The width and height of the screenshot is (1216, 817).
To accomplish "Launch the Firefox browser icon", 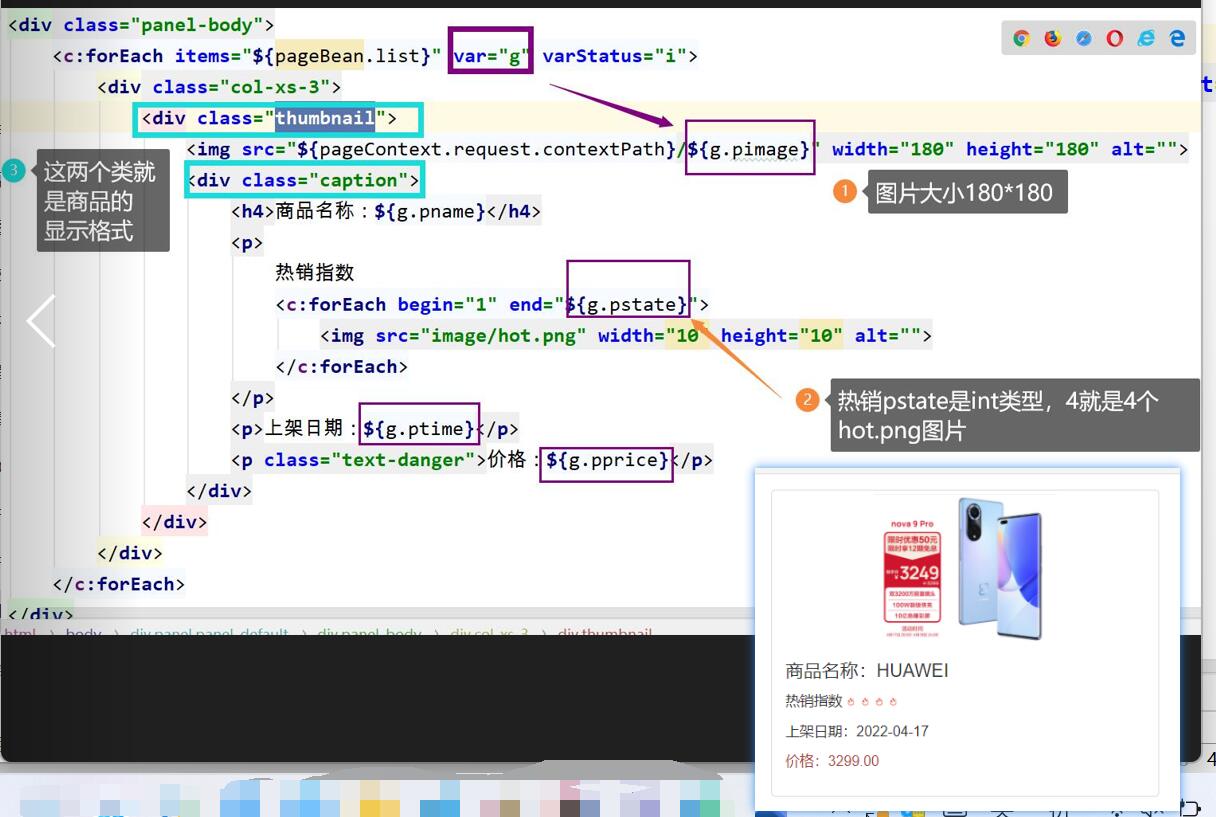I will click(1051, 38).
